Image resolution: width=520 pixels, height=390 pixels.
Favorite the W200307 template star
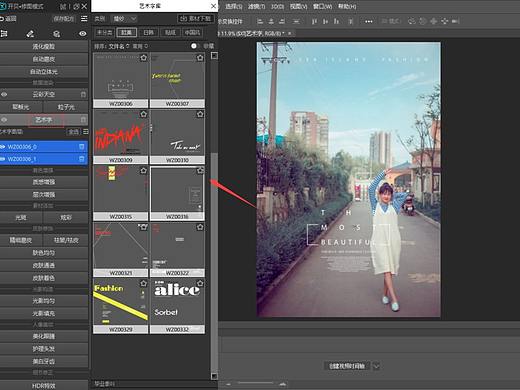pos(200,58)
